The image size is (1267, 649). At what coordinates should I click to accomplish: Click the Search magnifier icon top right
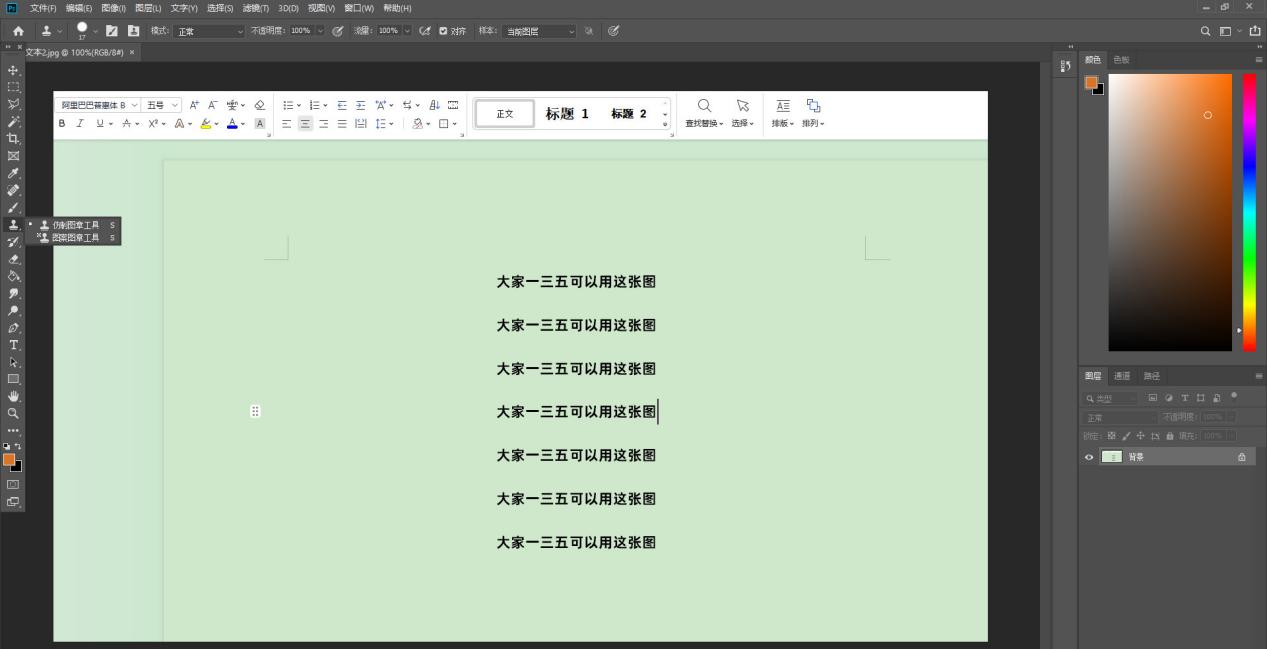(1207, 31)
